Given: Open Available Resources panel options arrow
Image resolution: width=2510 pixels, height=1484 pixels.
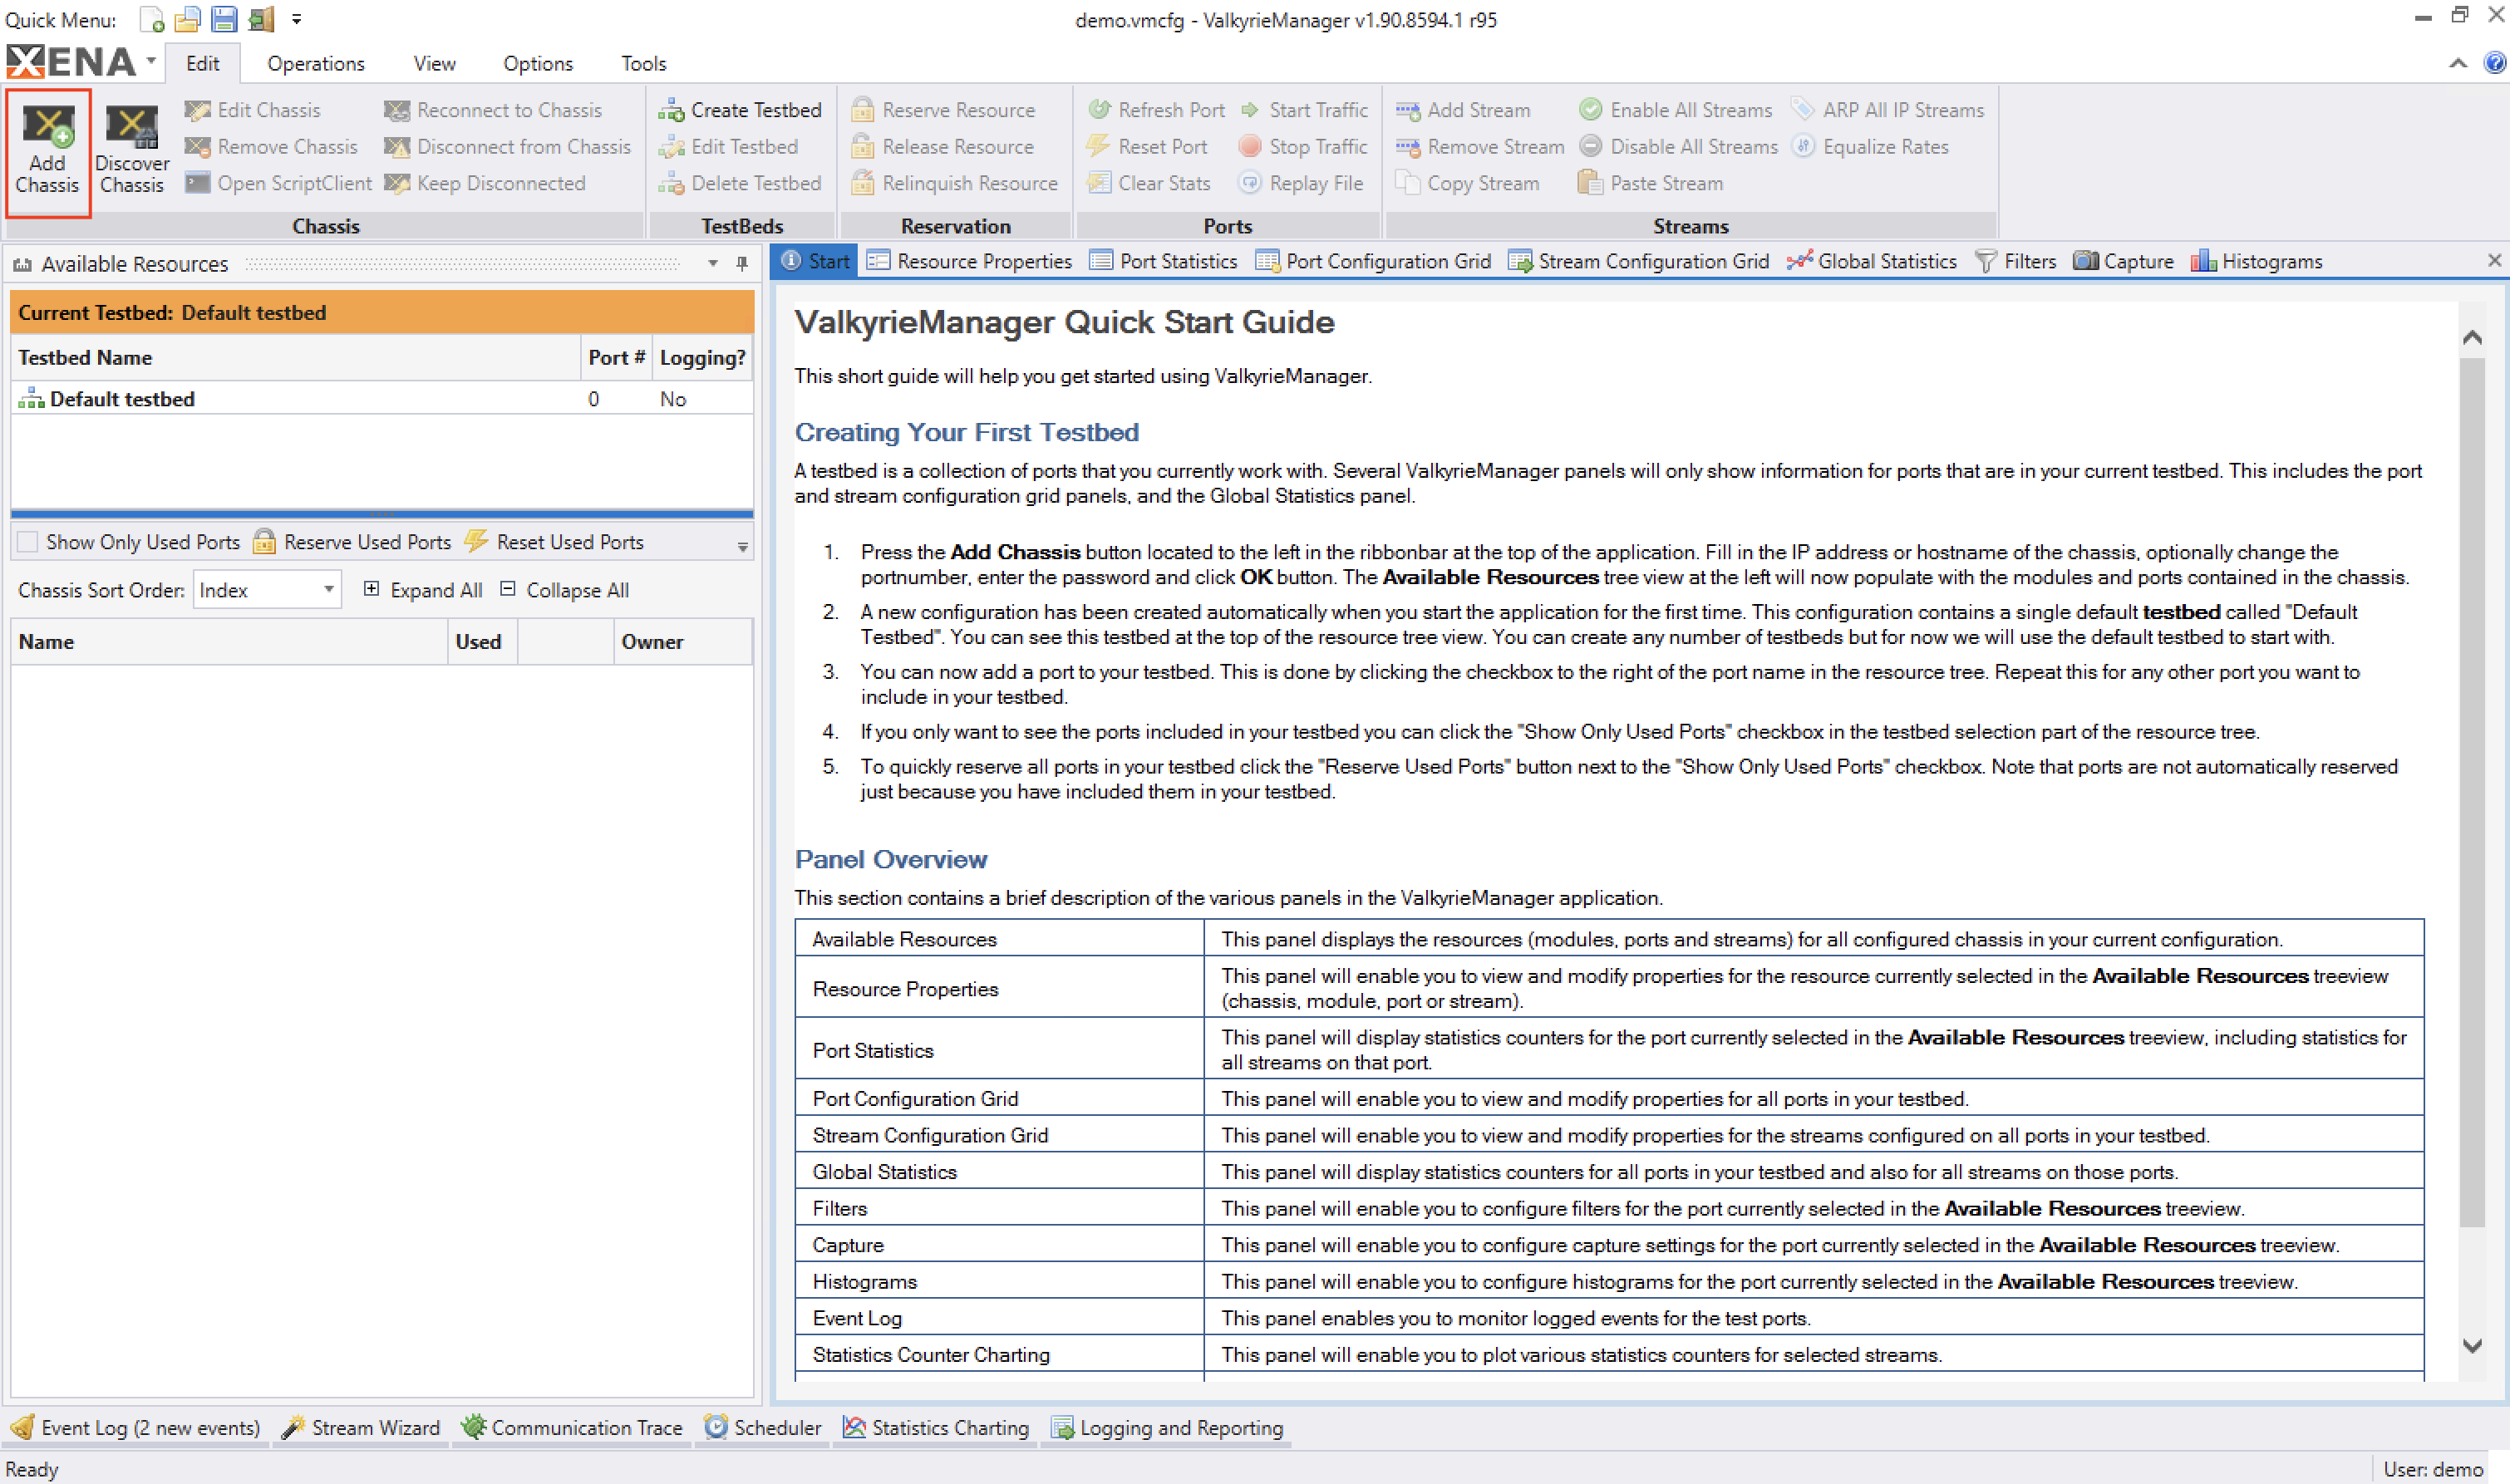Looking at the screenshot, I should tap(713, 264).
